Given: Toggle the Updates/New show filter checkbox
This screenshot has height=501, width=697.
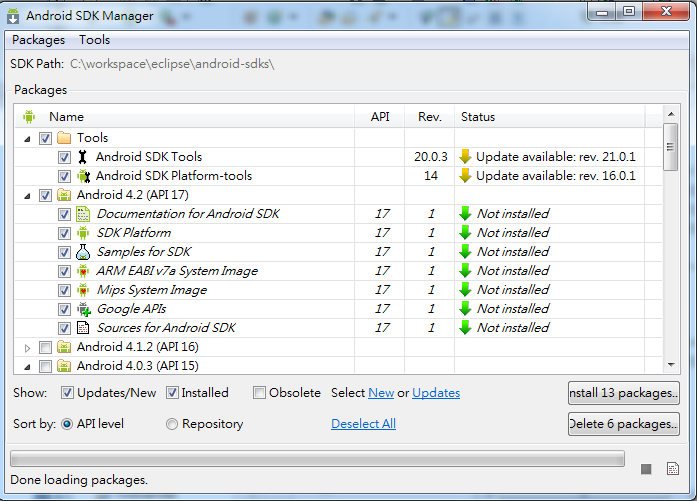Looking at the screenshot, I should point(67,393).
